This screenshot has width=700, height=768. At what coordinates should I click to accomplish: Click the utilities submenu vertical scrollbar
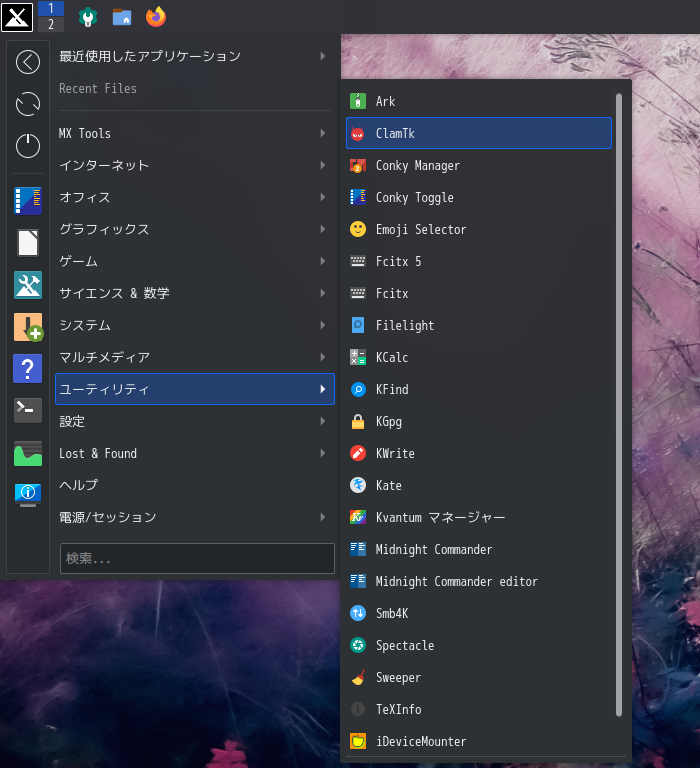click(x=619, y=405)
